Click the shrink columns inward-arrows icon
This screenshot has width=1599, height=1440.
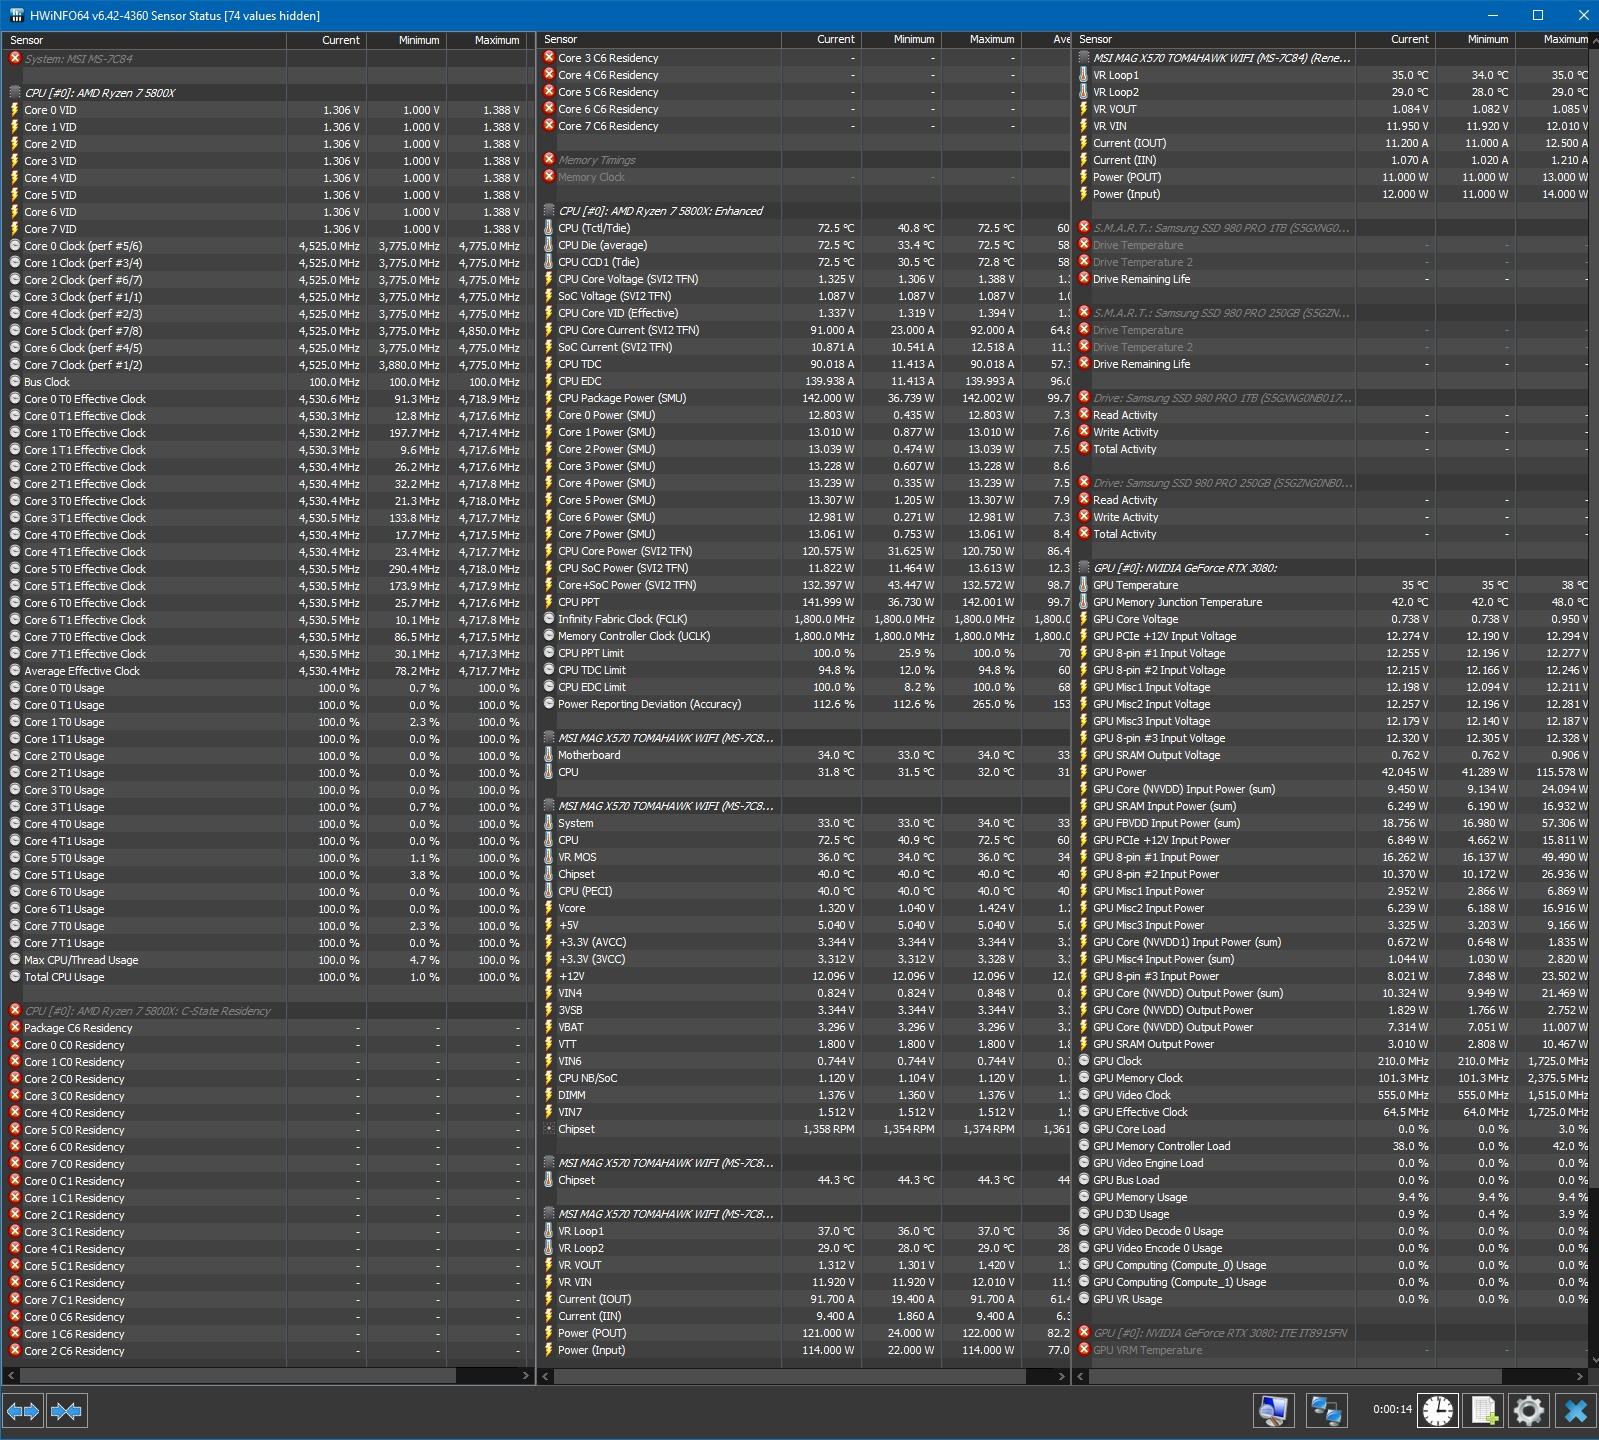(66, 1411)
